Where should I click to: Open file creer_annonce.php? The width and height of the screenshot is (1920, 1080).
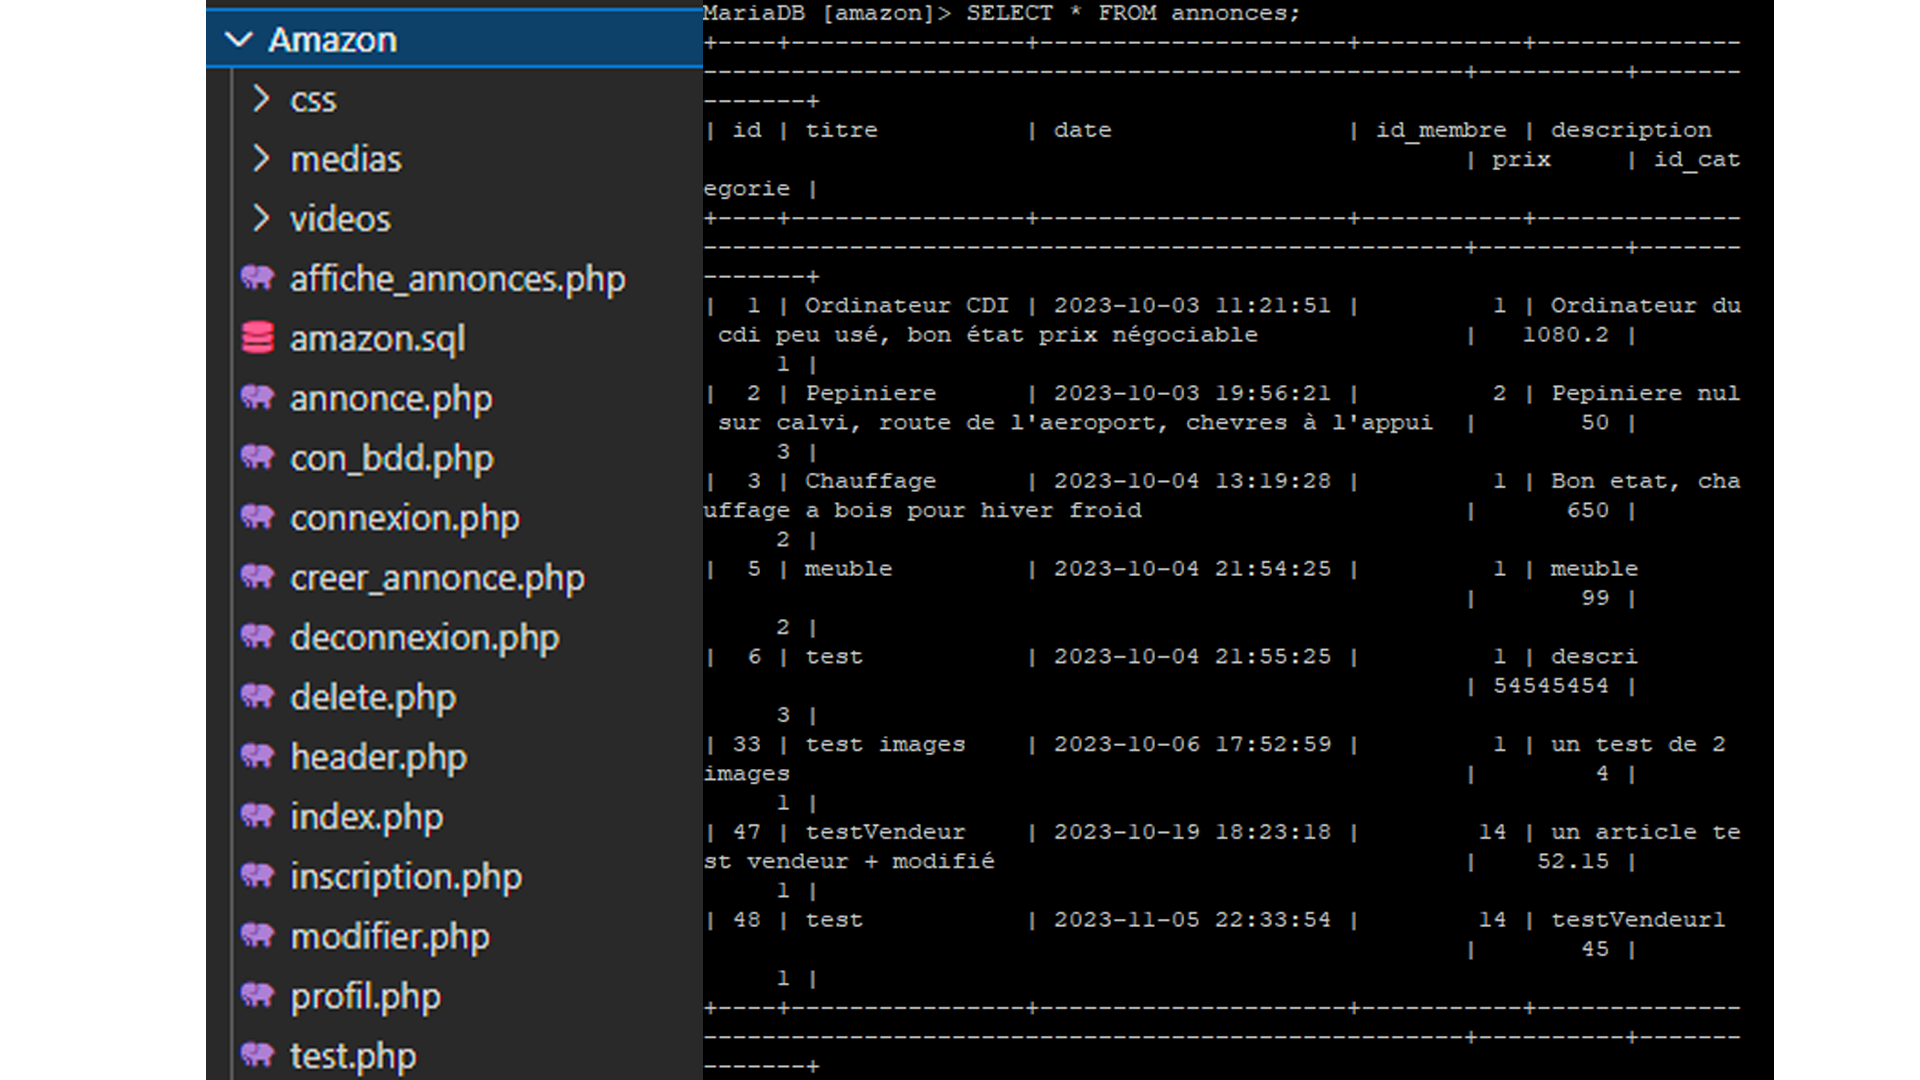437,578
